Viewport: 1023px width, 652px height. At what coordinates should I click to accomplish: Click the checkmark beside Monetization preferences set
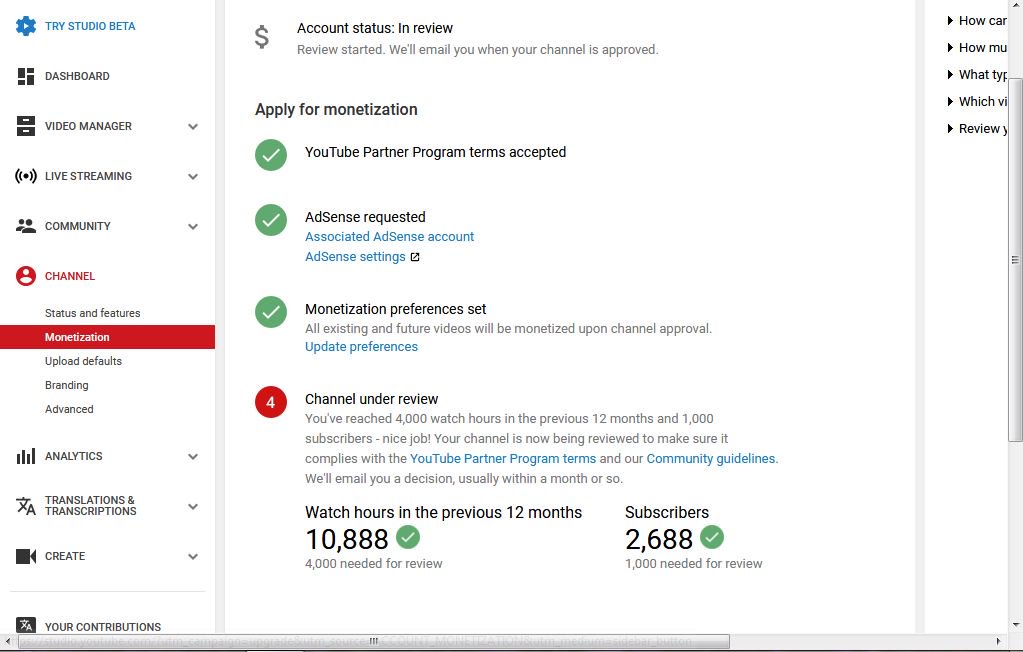pos(271,312)
